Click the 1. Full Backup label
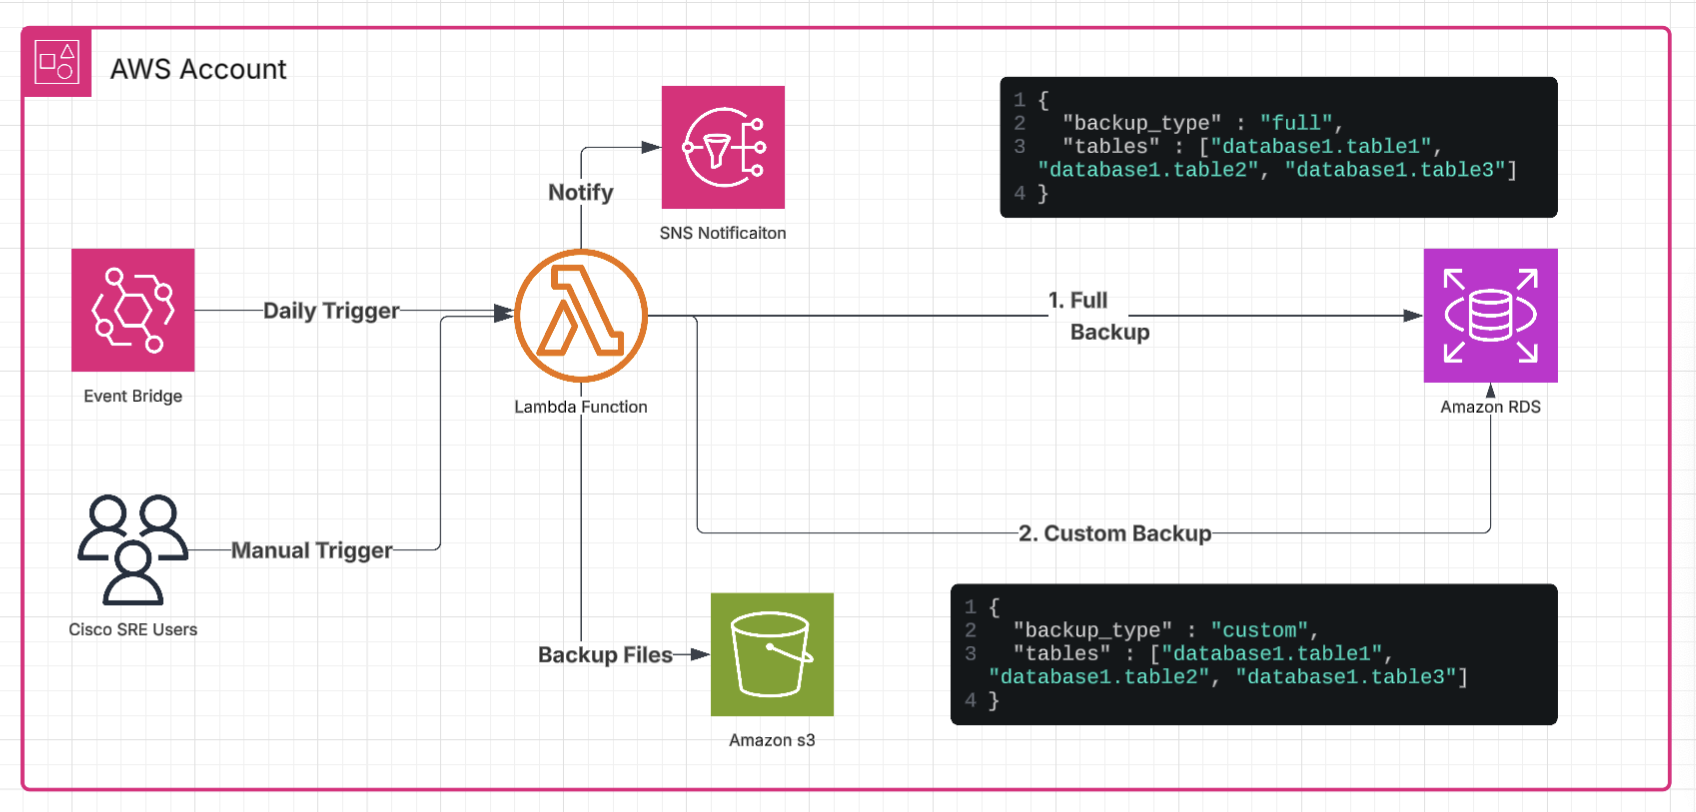The width and height of the screenshot is (1696, 812). [x=1098, y=316]
